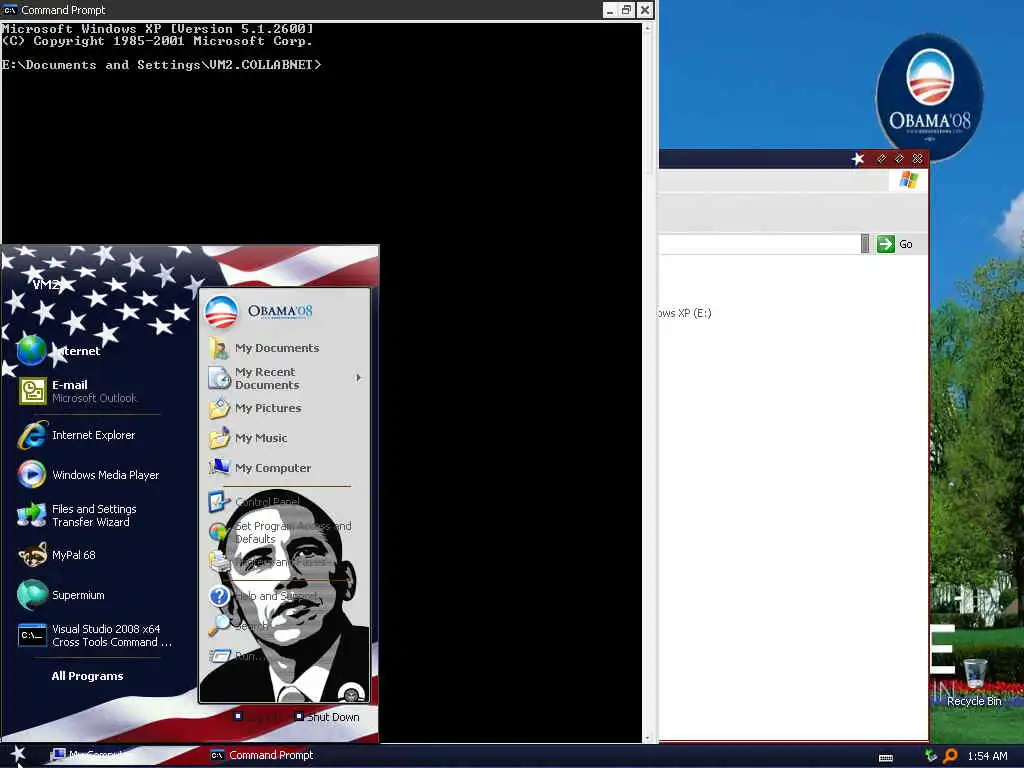
Task: Click Shut Down button
Action: pyautogui.click(x=327, y=717)
